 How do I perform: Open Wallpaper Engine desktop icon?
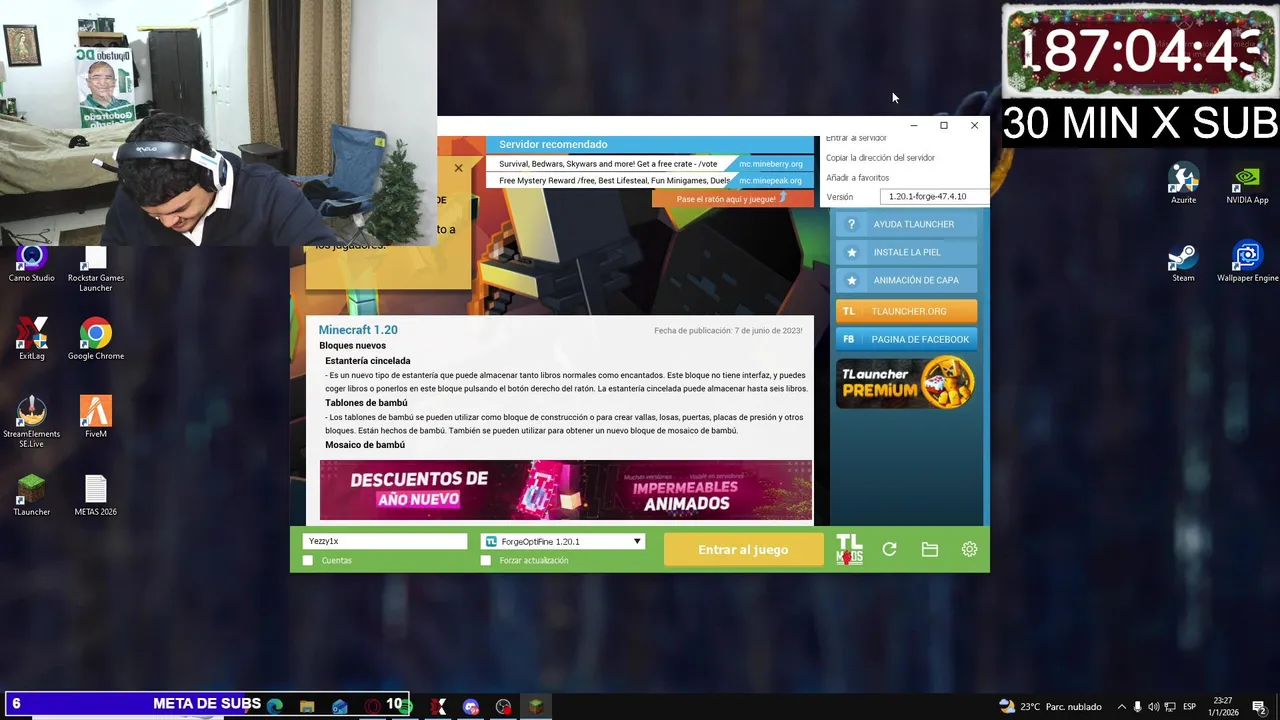coord(1247,262)
